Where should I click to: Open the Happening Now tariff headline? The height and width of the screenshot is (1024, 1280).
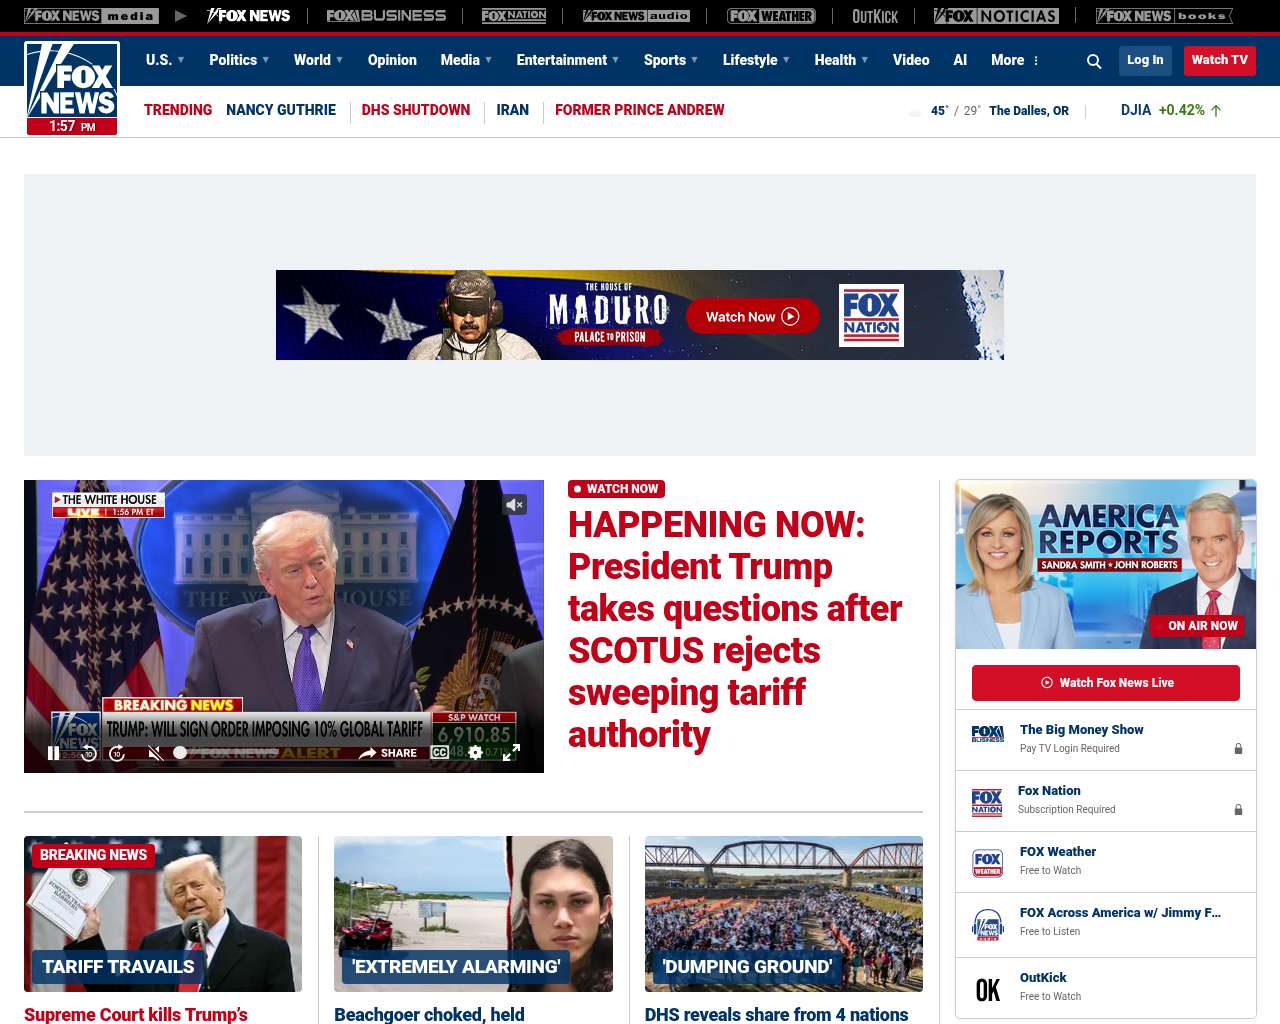(735, 629)
